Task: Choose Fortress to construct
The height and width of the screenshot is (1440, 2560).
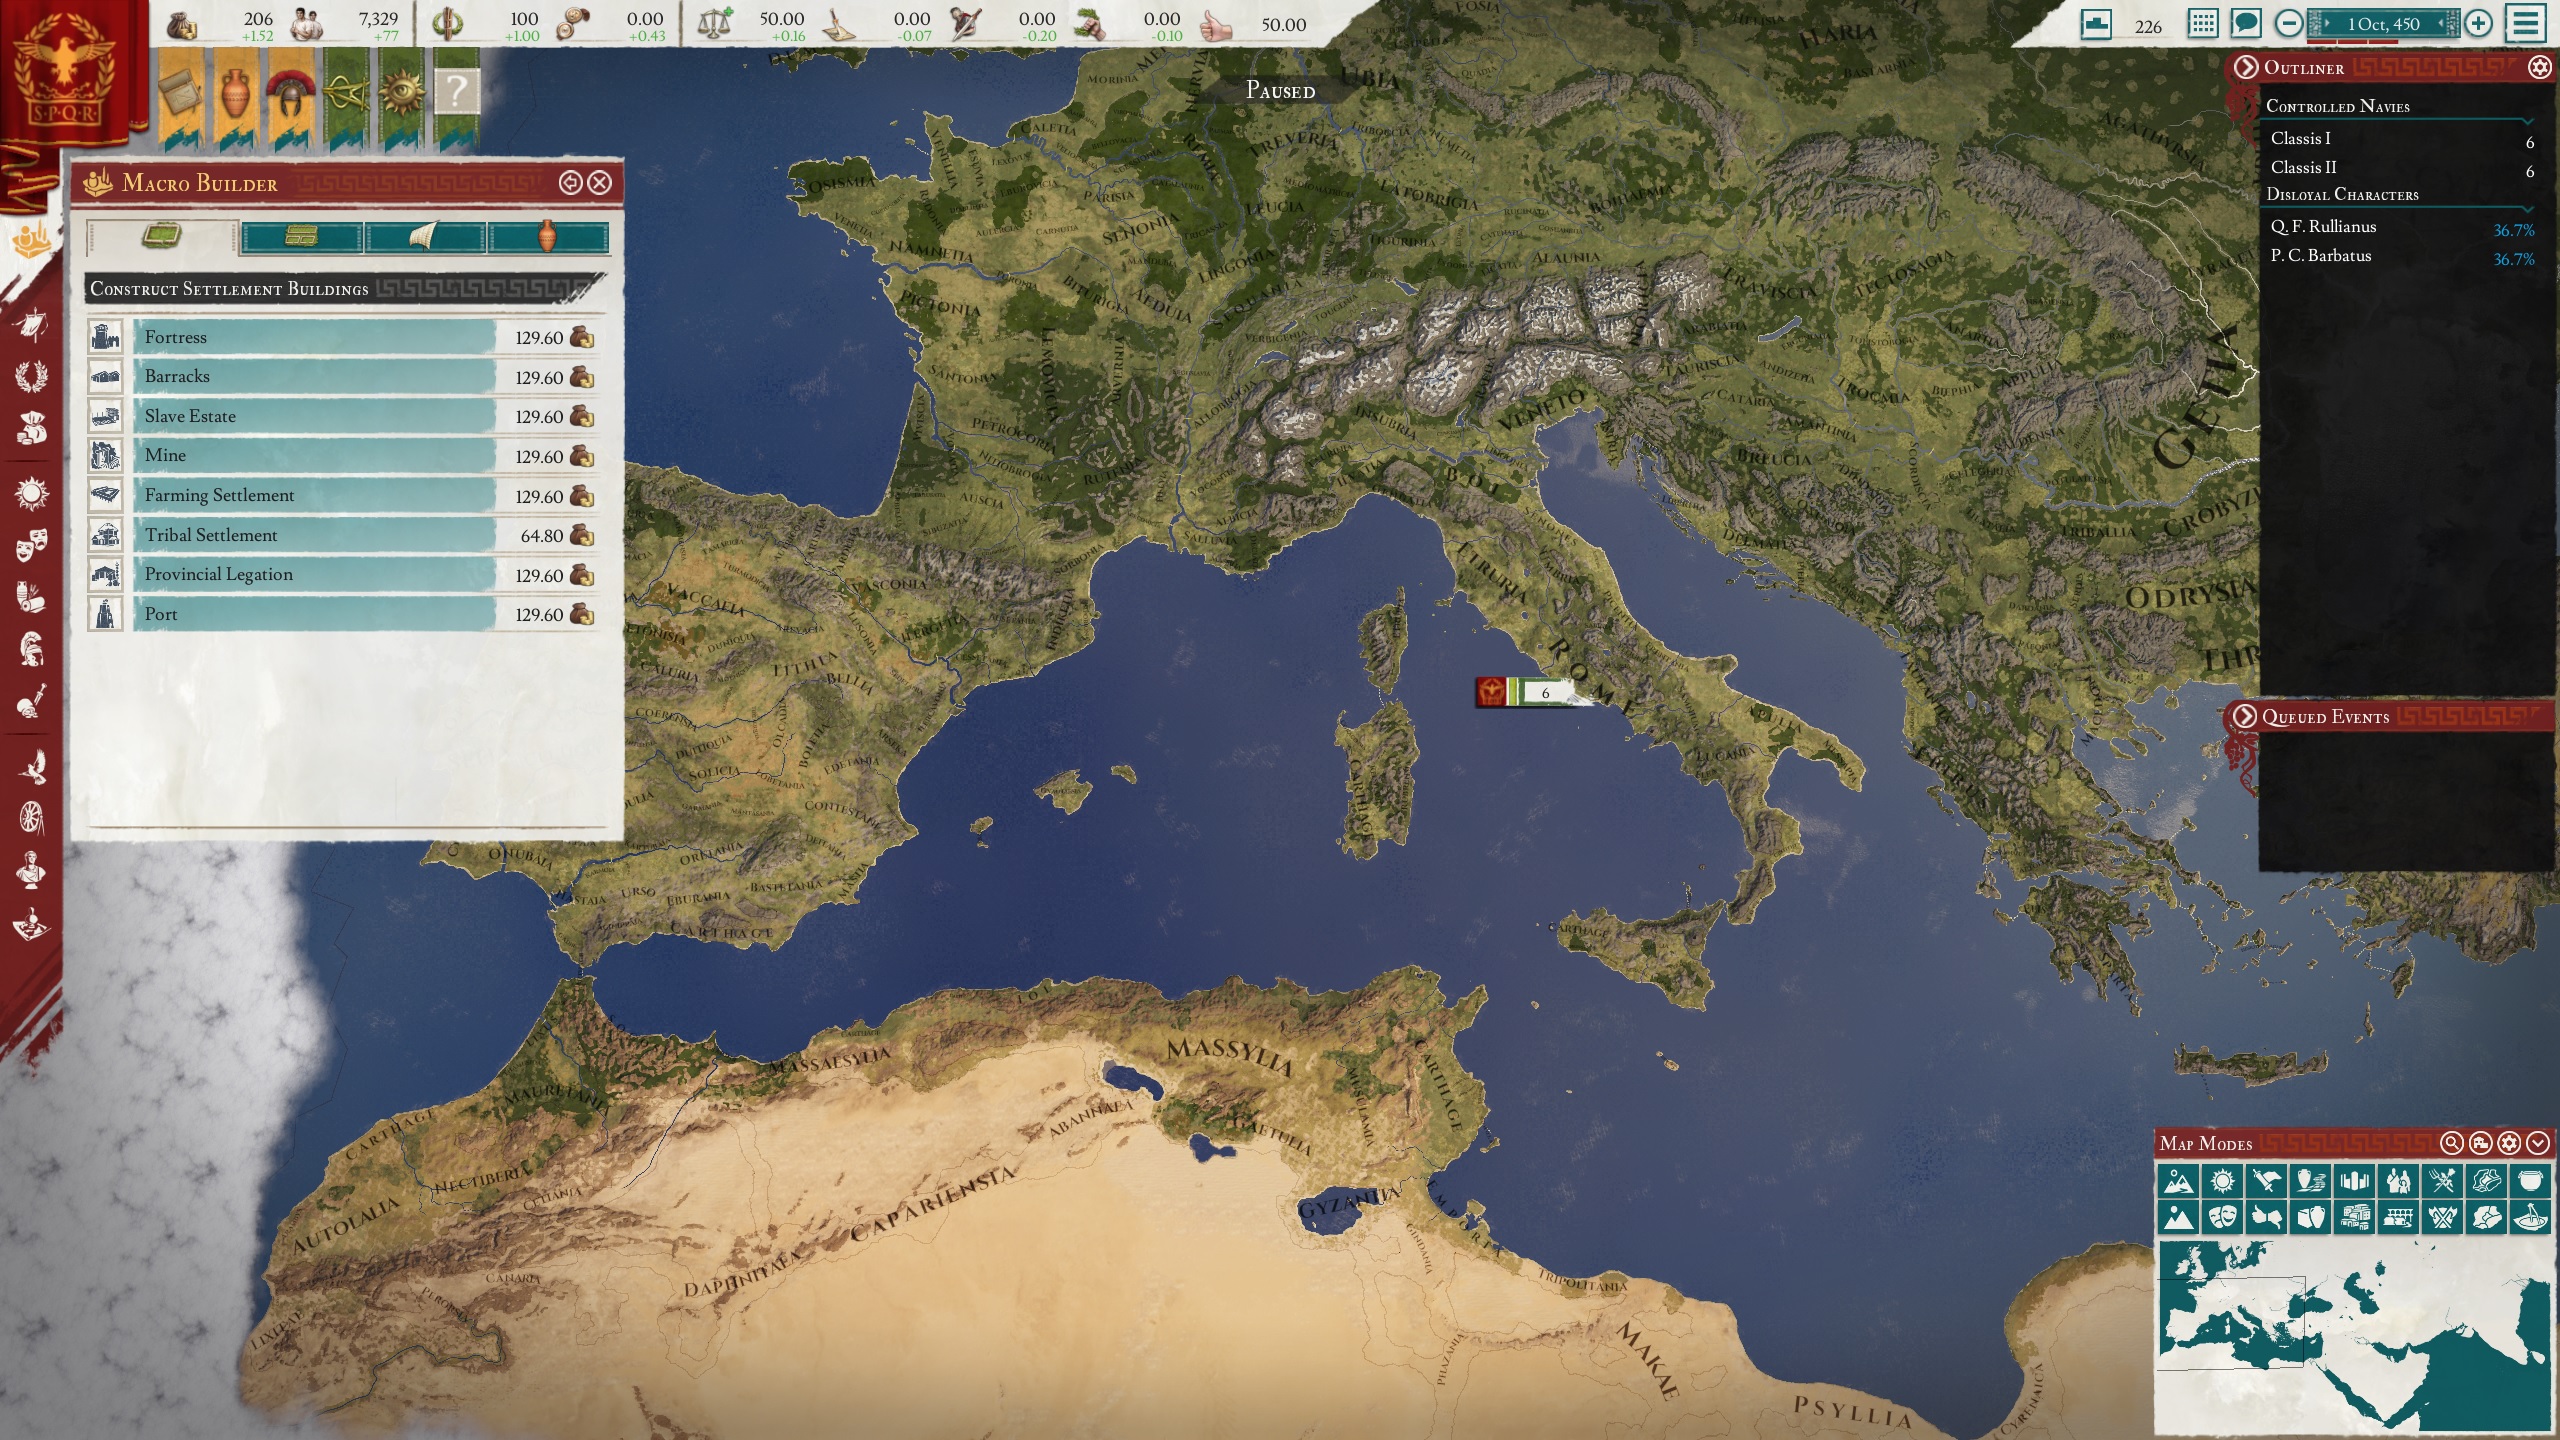Action: pyautogui.click(x=343, y=337)
